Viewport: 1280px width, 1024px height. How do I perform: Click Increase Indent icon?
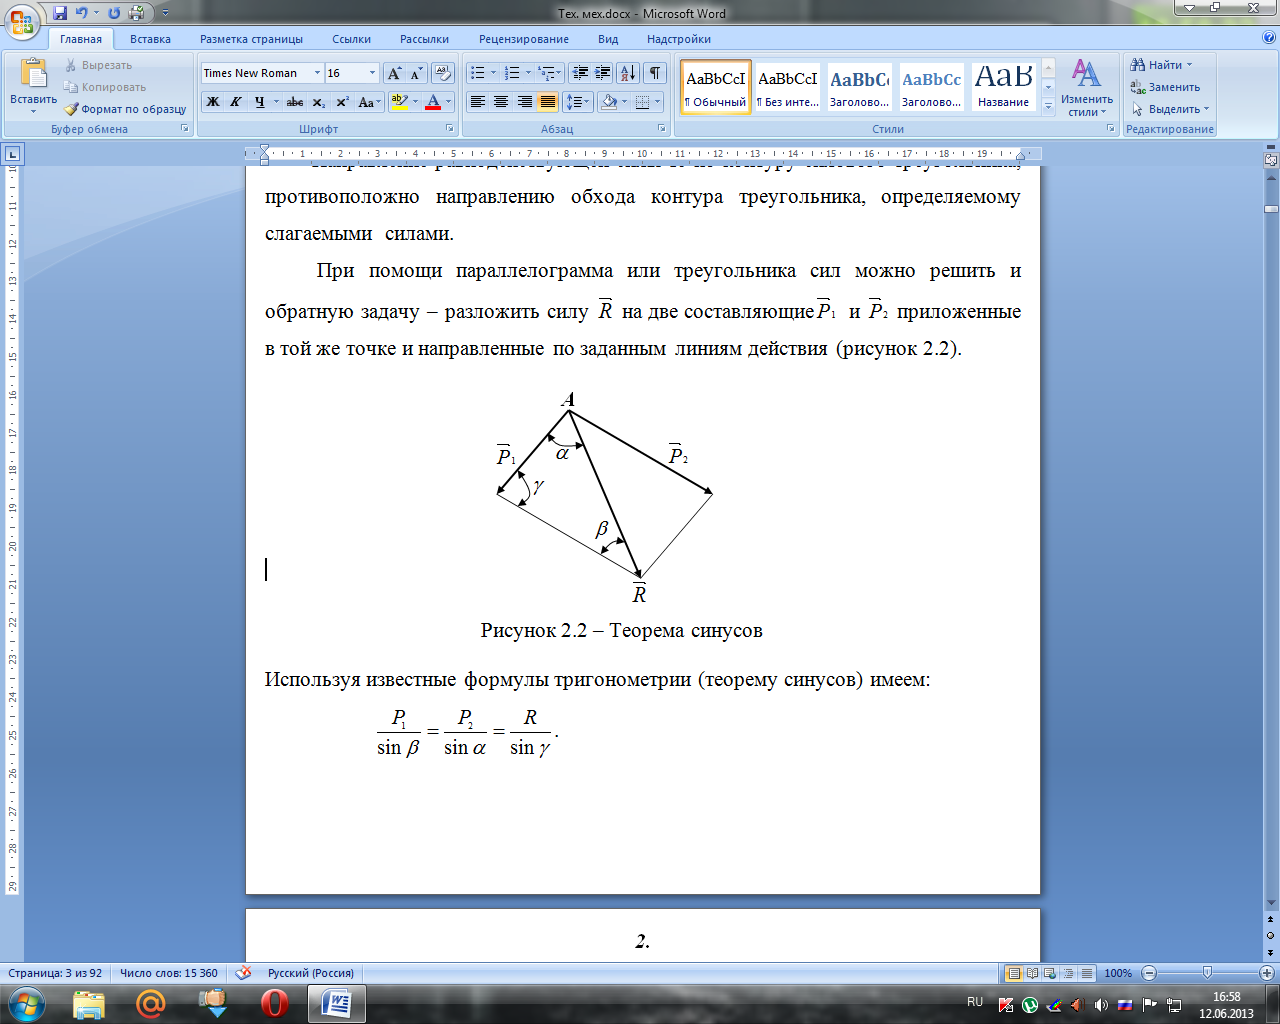point(603,73)
